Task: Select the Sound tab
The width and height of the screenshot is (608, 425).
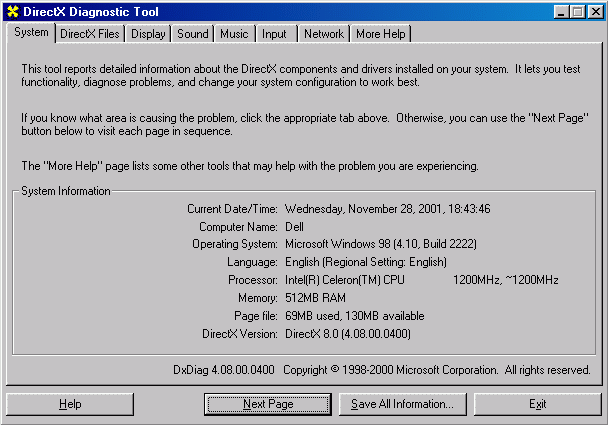Action: point(193,34)
